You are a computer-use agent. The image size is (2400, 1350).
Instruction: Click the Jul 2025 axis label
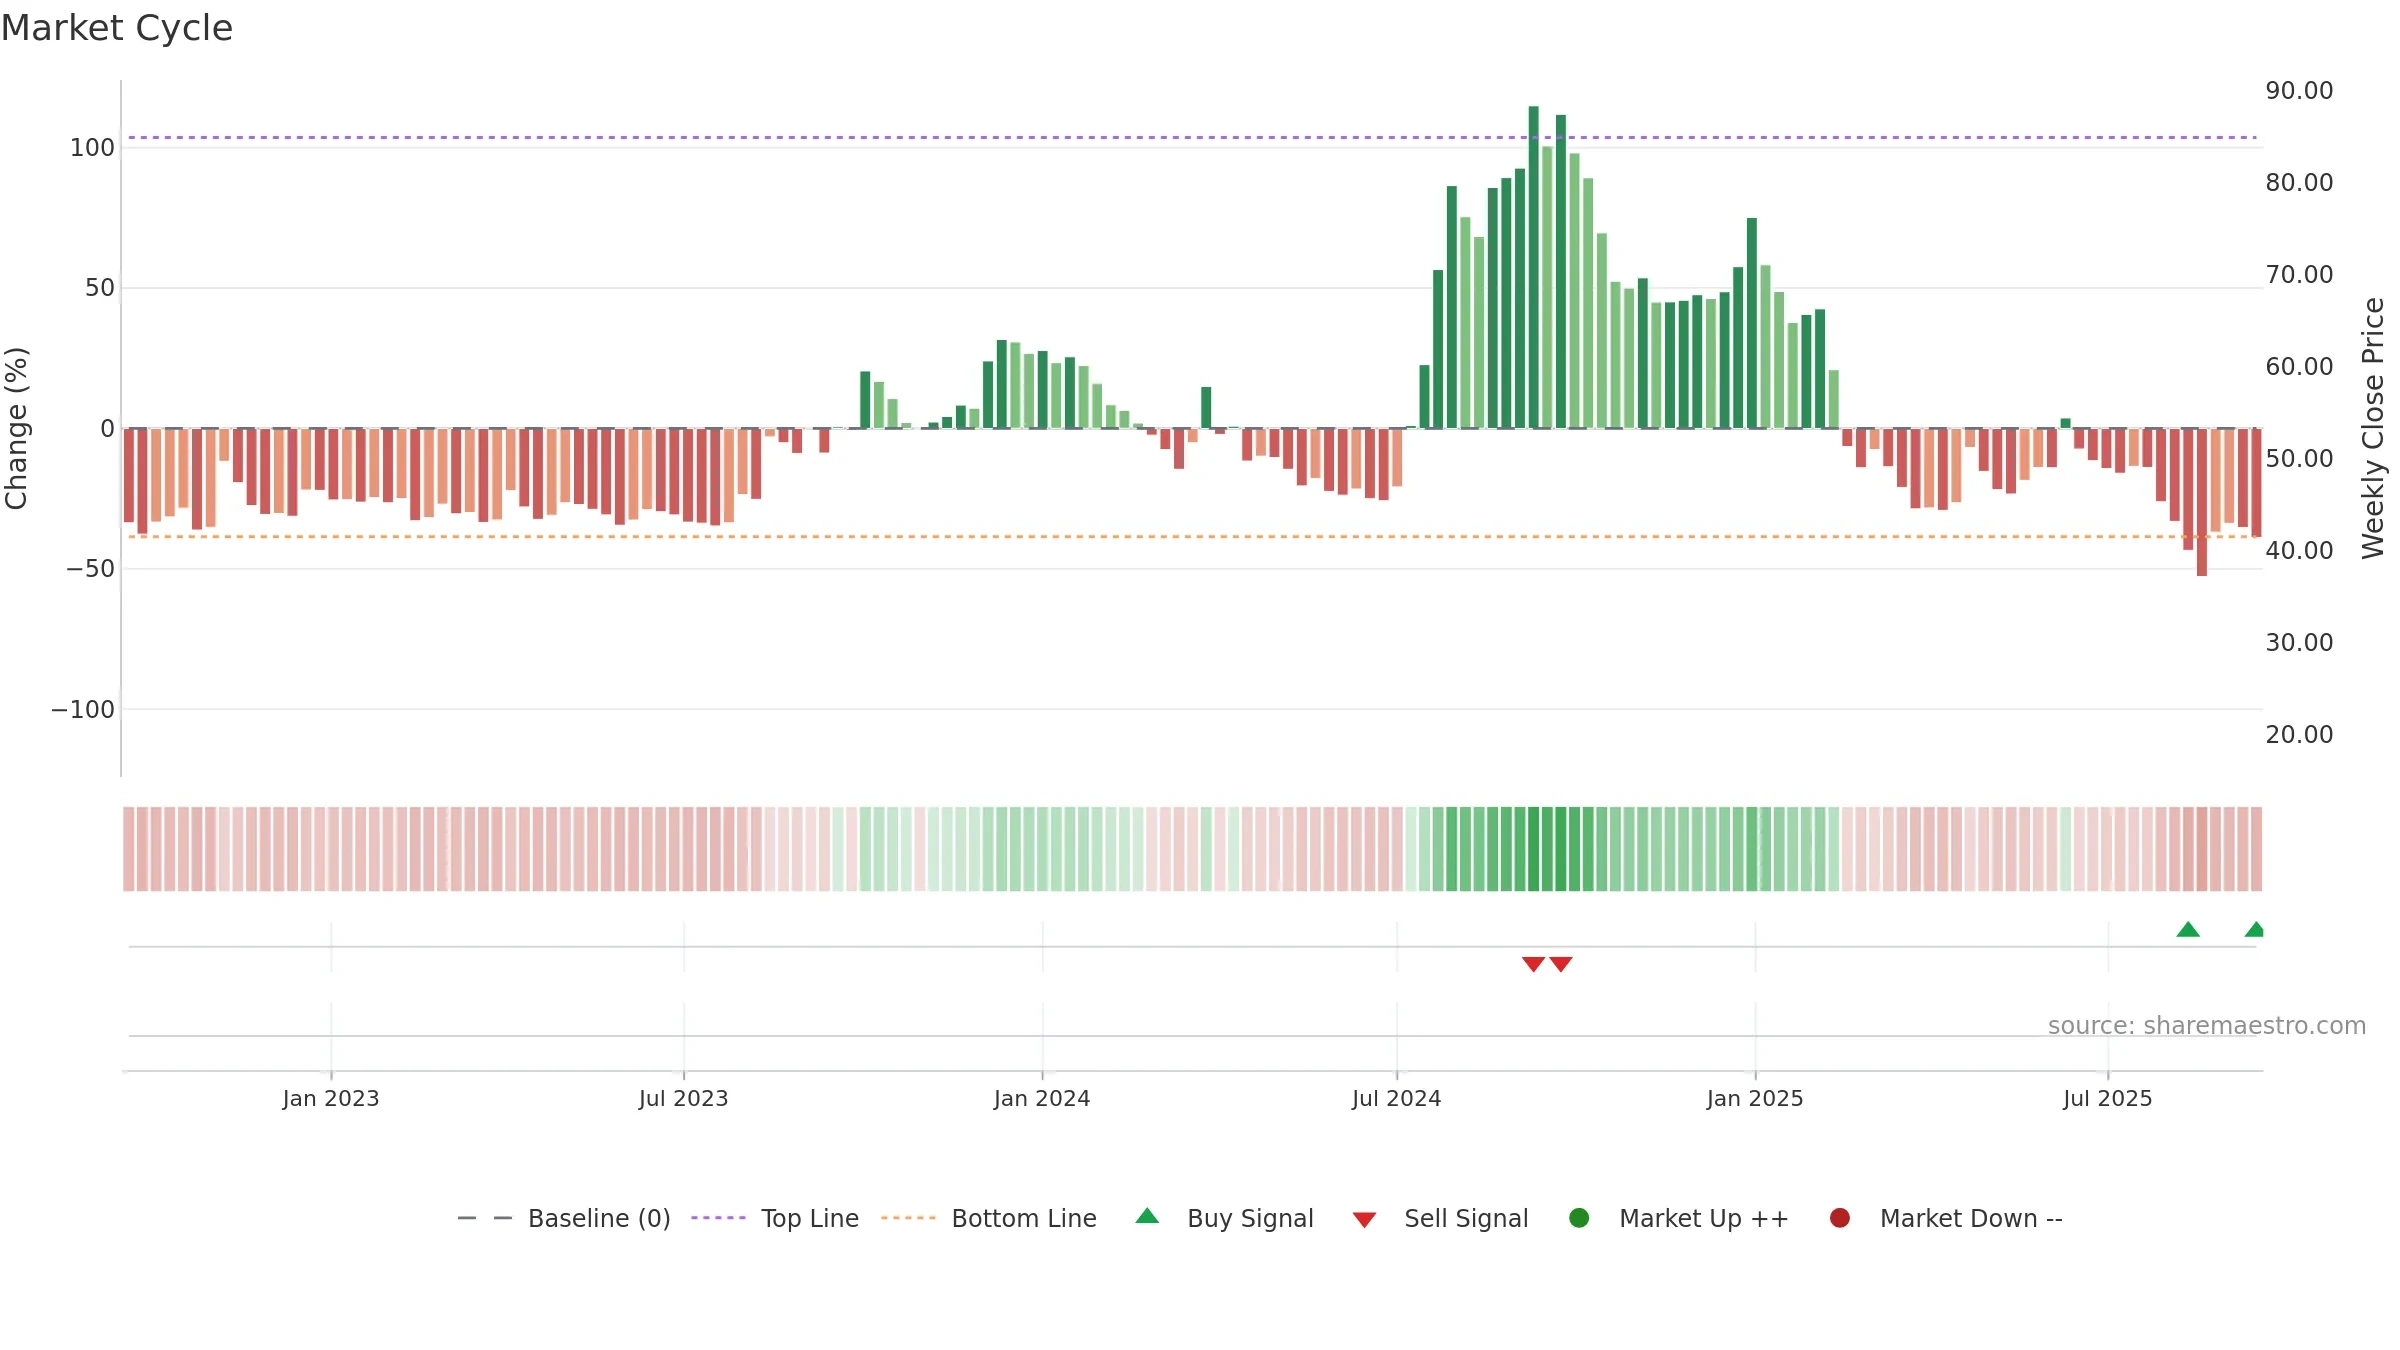tap(2108, 1098)
